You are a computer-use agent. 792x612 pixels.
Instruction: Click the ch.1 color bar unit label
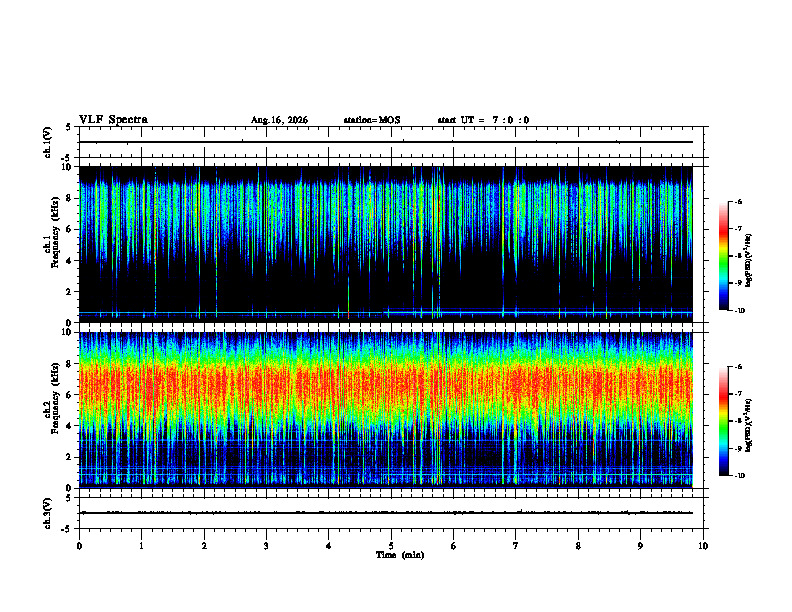[x=749, y=261]
